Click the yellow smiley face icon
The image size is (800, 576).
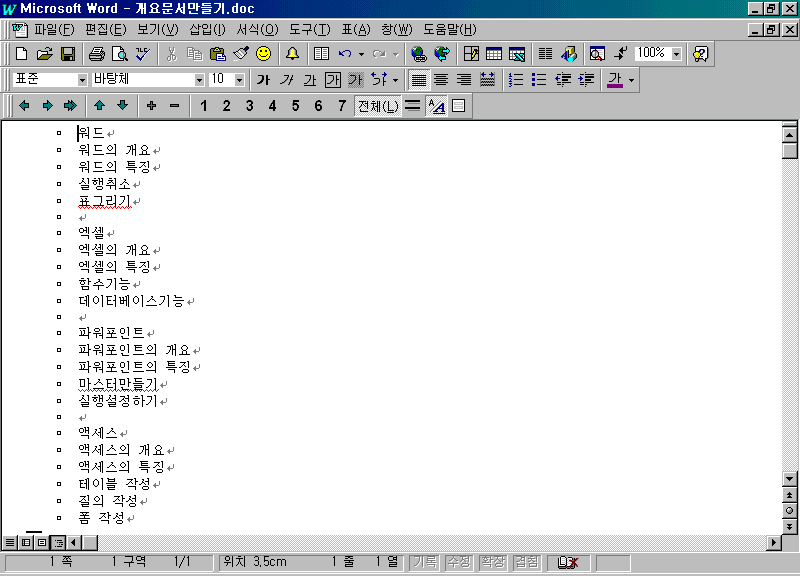click(x=263, y=54)
